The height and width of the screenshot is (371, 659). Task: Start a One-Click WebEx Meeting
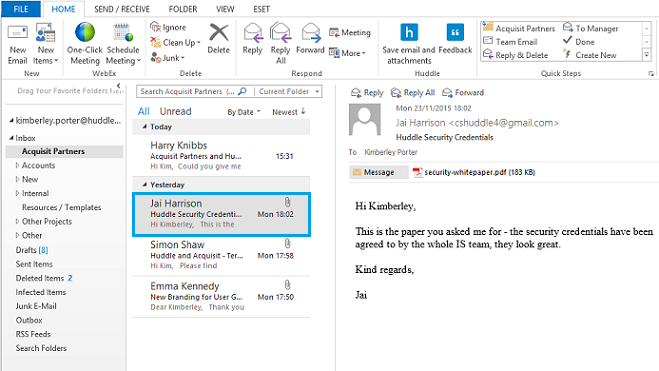[85, 45]
